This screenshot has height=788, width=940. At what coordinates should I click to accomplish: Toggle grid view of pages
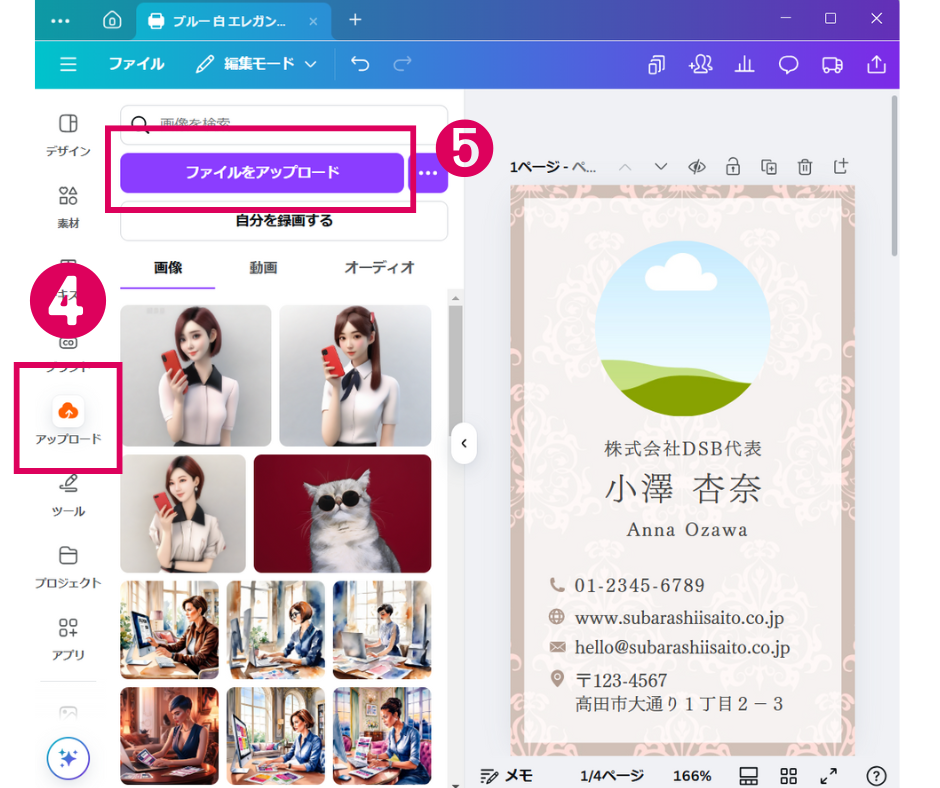click(x=788, y=776)
